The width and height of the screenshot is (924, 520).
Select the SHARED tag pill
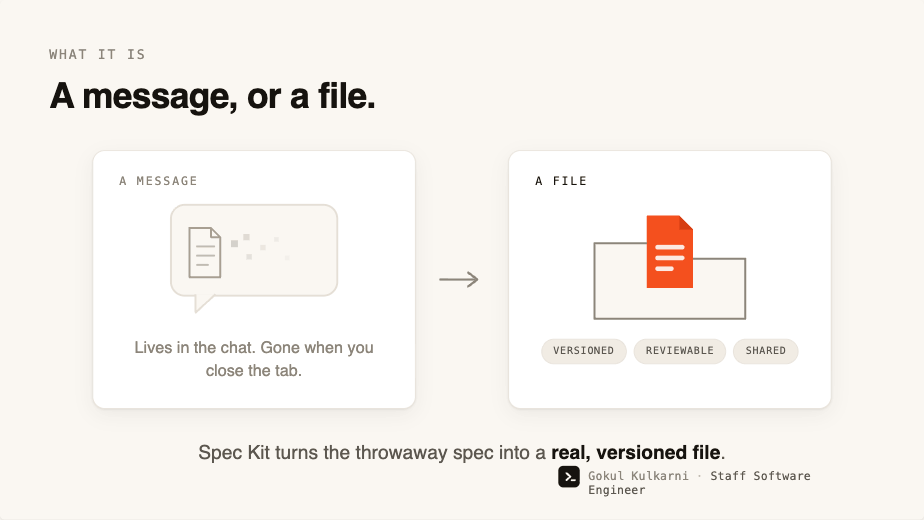tap(765, 351)
